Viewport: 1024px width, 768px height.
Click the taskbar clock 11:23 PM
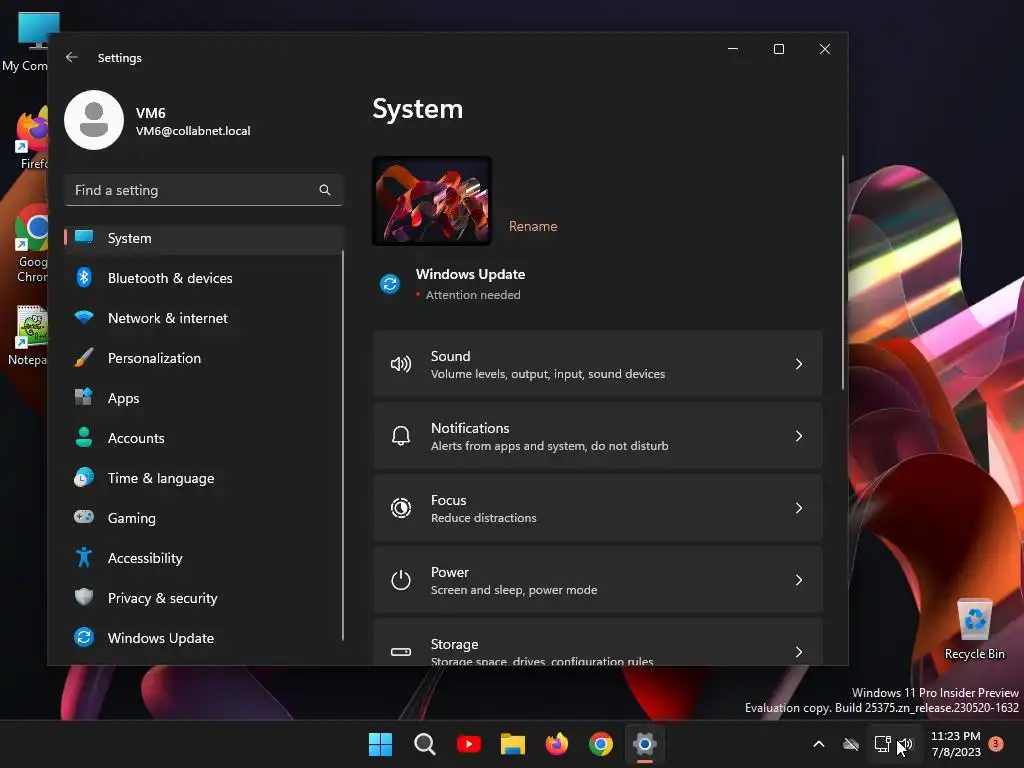[x=955, y=736]
